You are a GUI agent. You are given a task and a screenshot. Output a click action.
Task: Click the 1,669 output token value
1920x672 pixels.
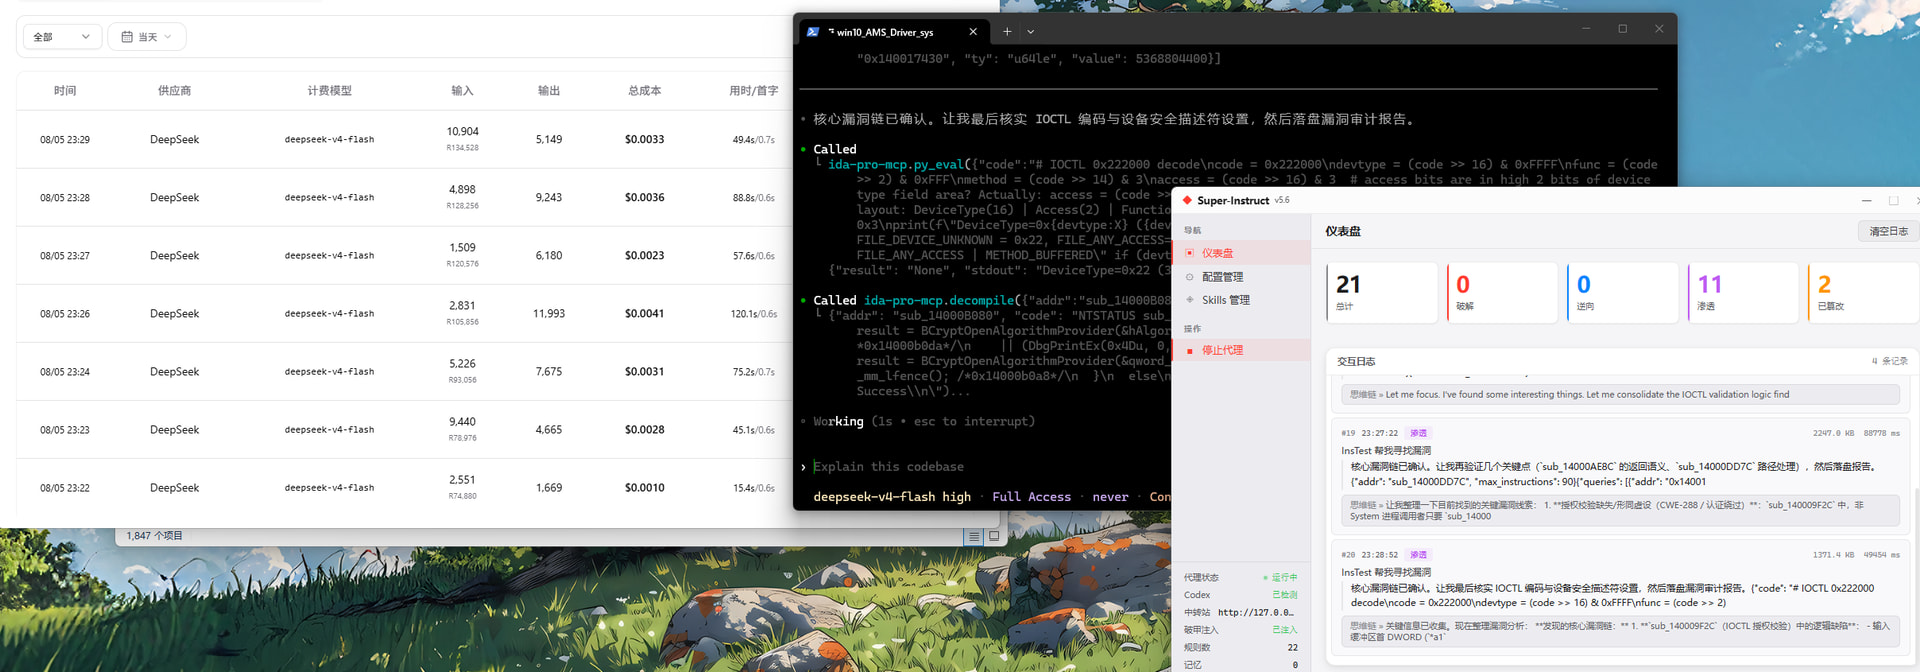[x=549, y=488]
